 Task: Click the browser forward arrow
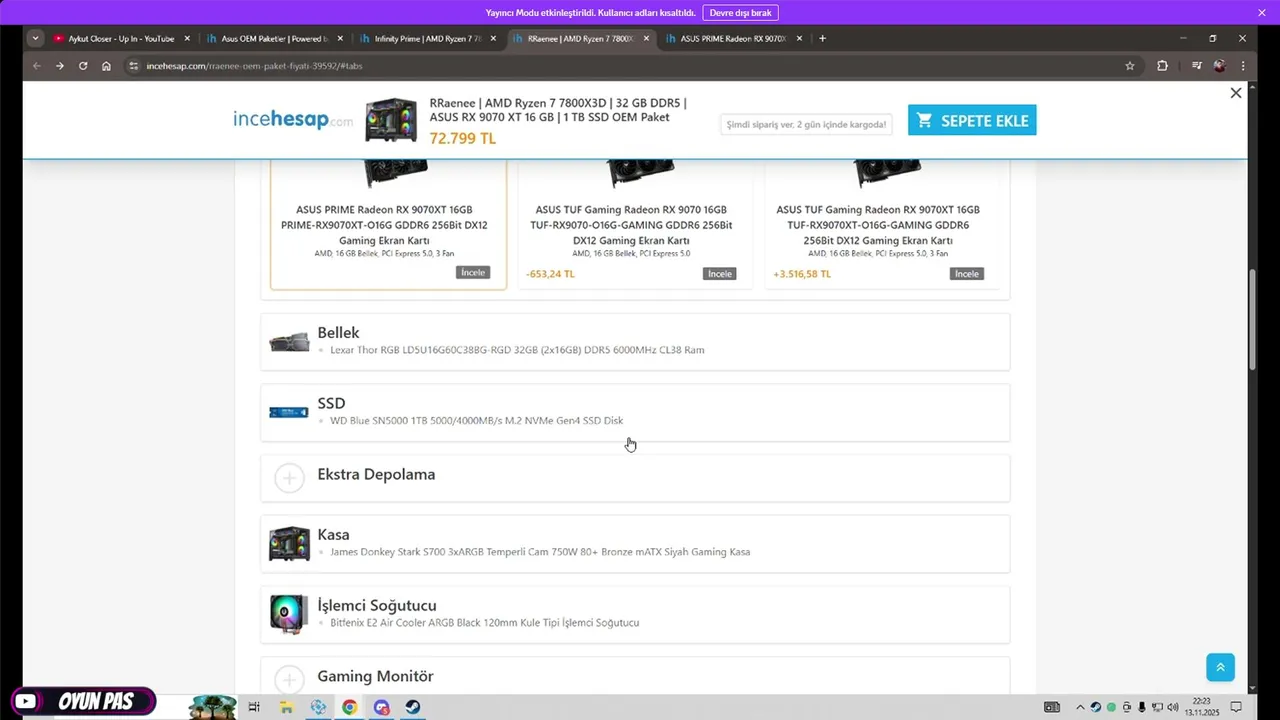tap(60, 66)
